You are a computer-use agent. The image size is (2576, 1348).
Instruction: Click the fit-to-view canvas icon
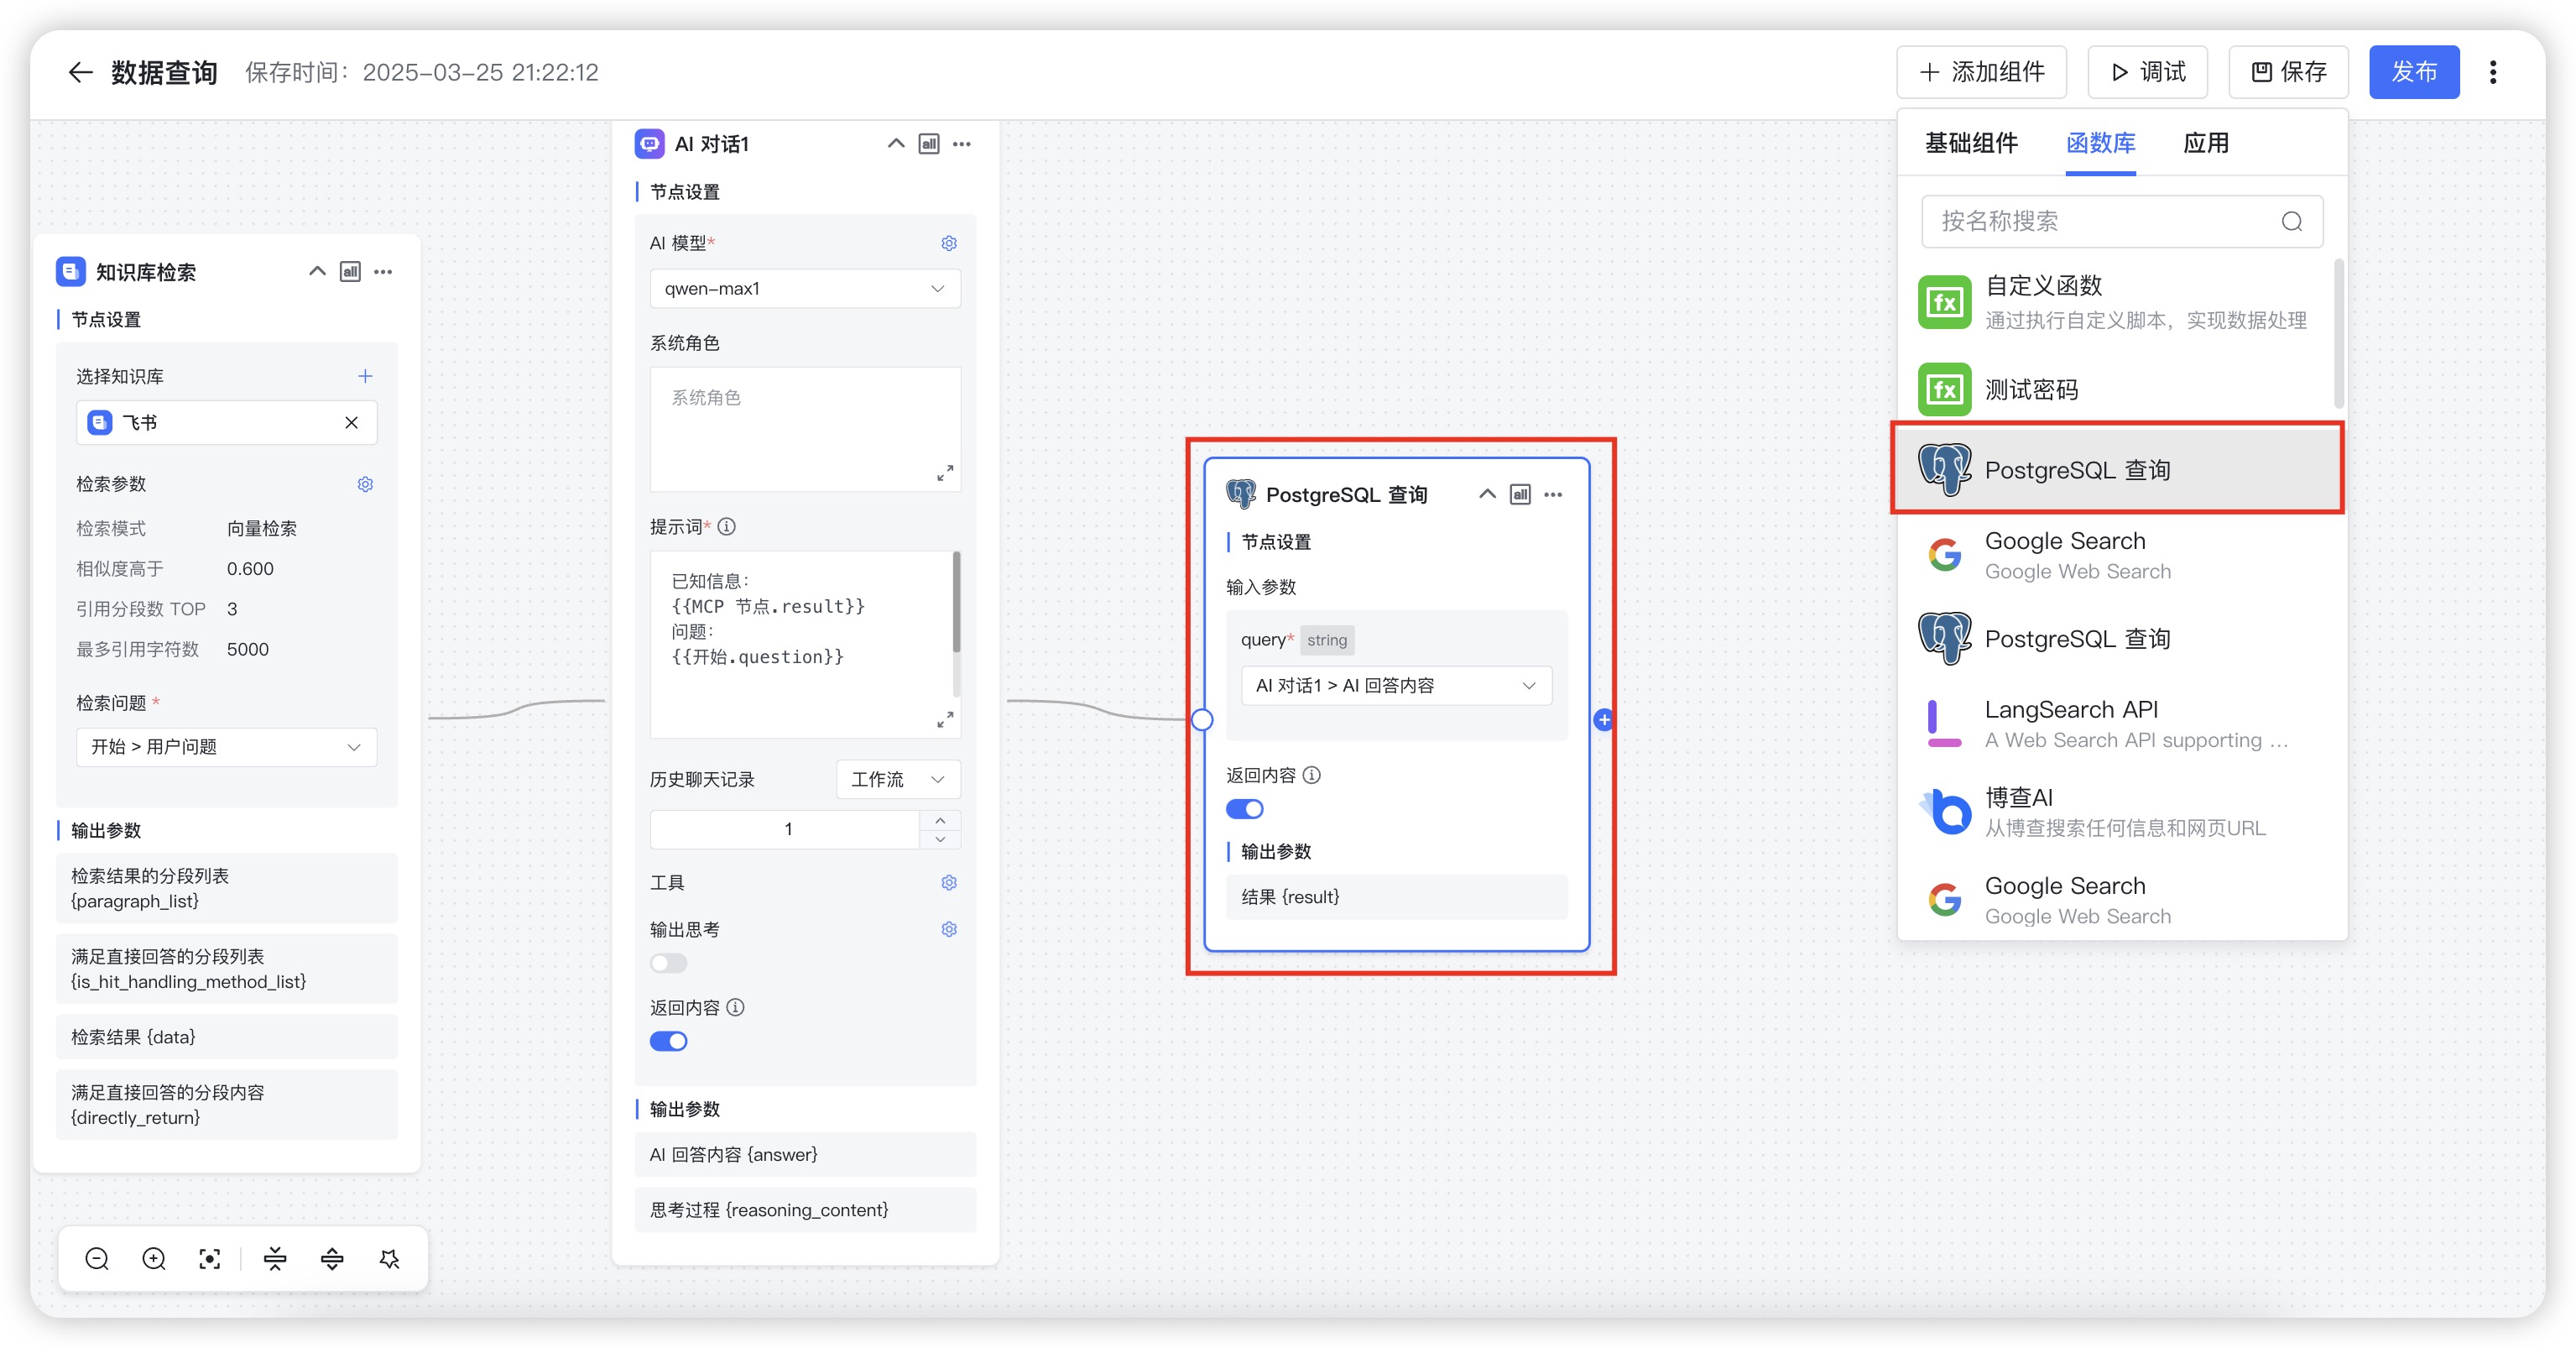(210, 1259)
